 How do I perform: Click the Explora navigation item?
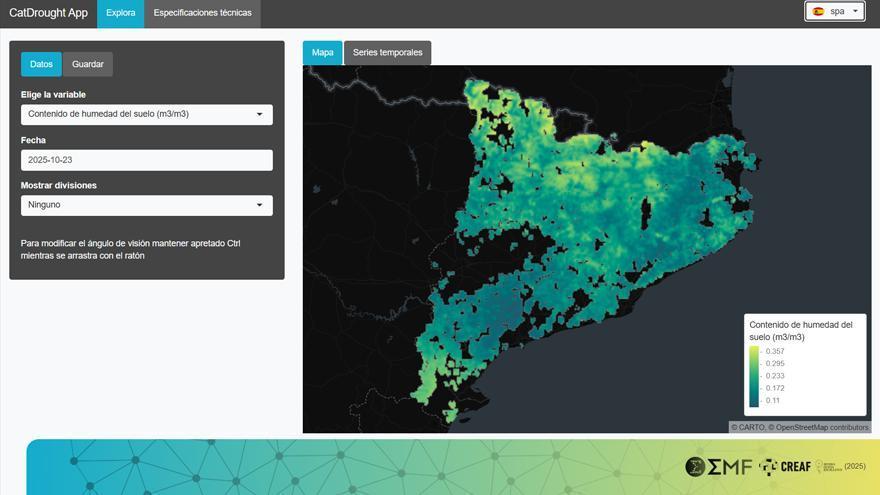pyautogui.click(x=120, y=13)
